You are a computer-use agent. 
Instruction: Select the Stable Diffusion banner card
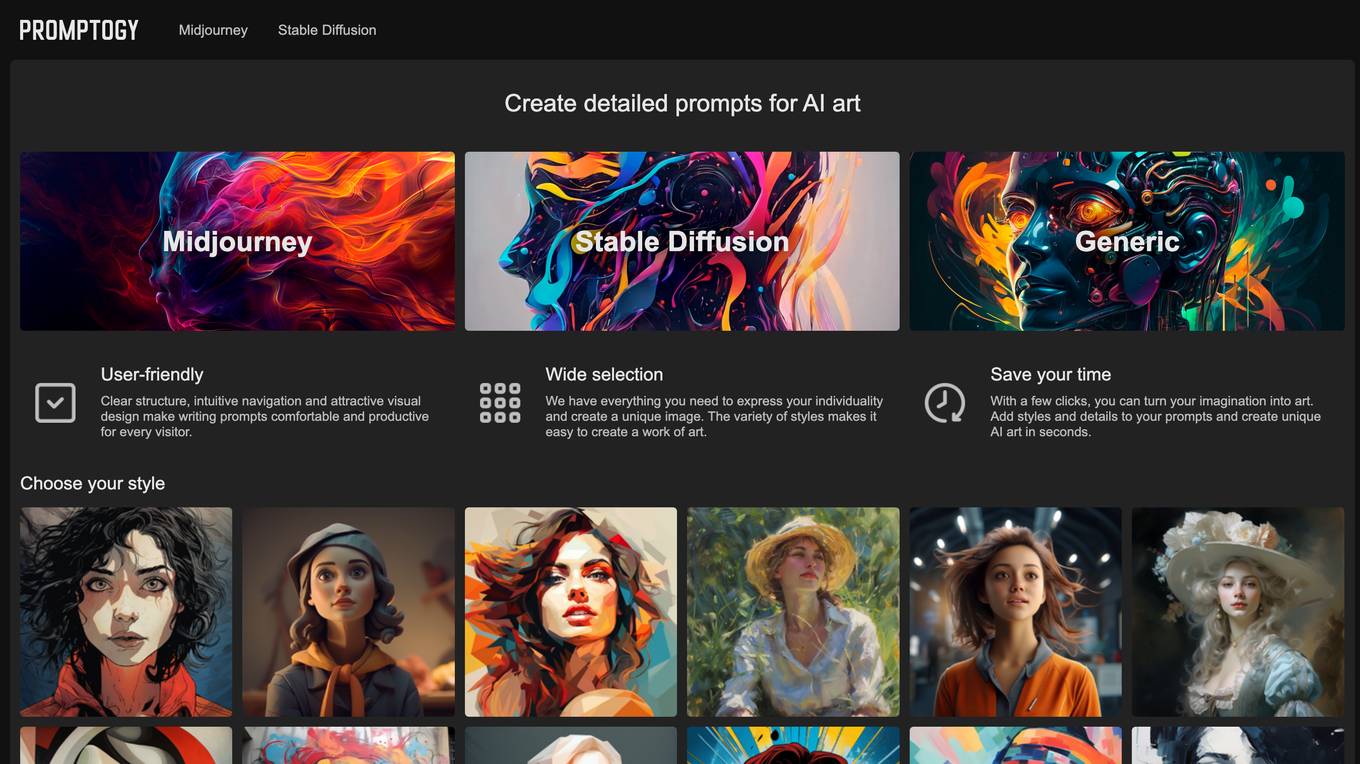[682, 241]
